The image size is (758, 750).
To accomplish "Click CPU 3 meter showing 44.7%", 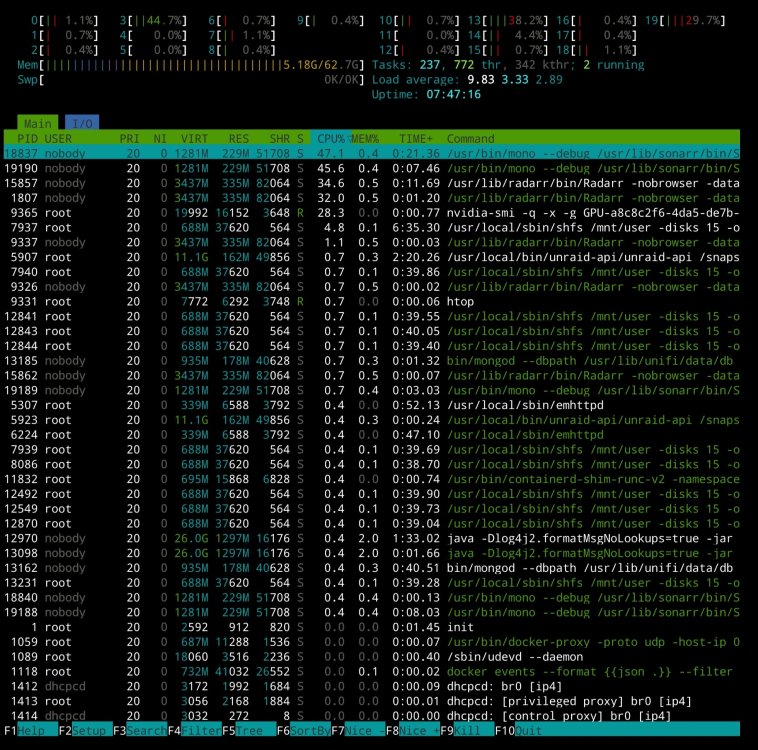I will pos(153,20).
